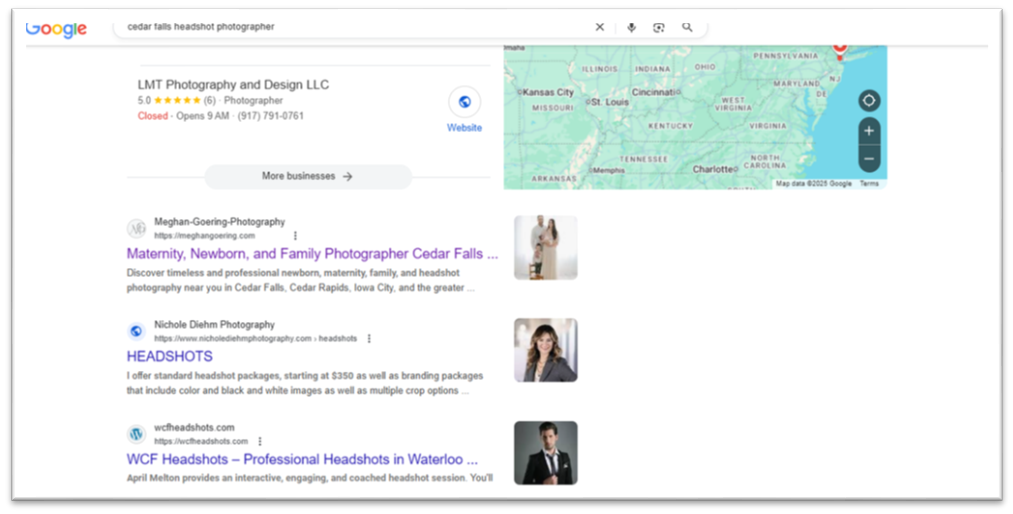Image resolution: width=1013 pixels, height=514 pixels.
Task: Open WCF Headshots Professional Headshots link
Action: point(302,459)
